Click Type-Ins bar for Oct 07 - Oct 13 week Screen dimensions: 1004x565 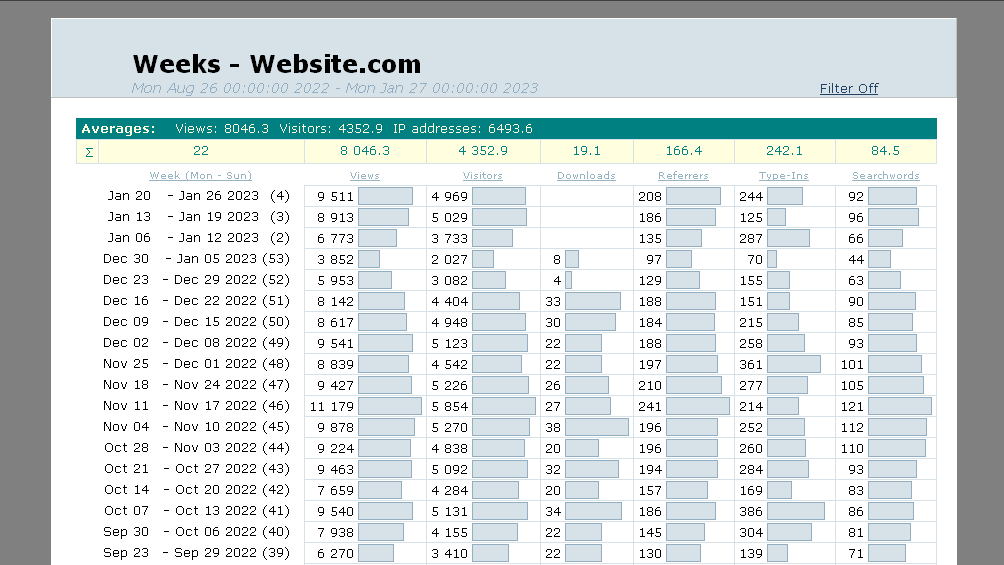pyautogui.click(x=795, y=511)
